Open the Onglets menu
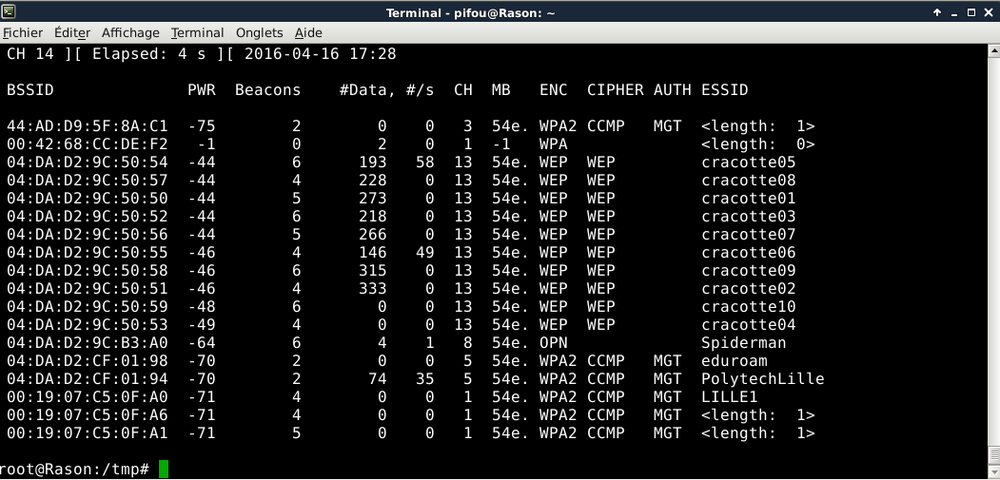This screenshot has height=480, width=1000. click(259, 33)
